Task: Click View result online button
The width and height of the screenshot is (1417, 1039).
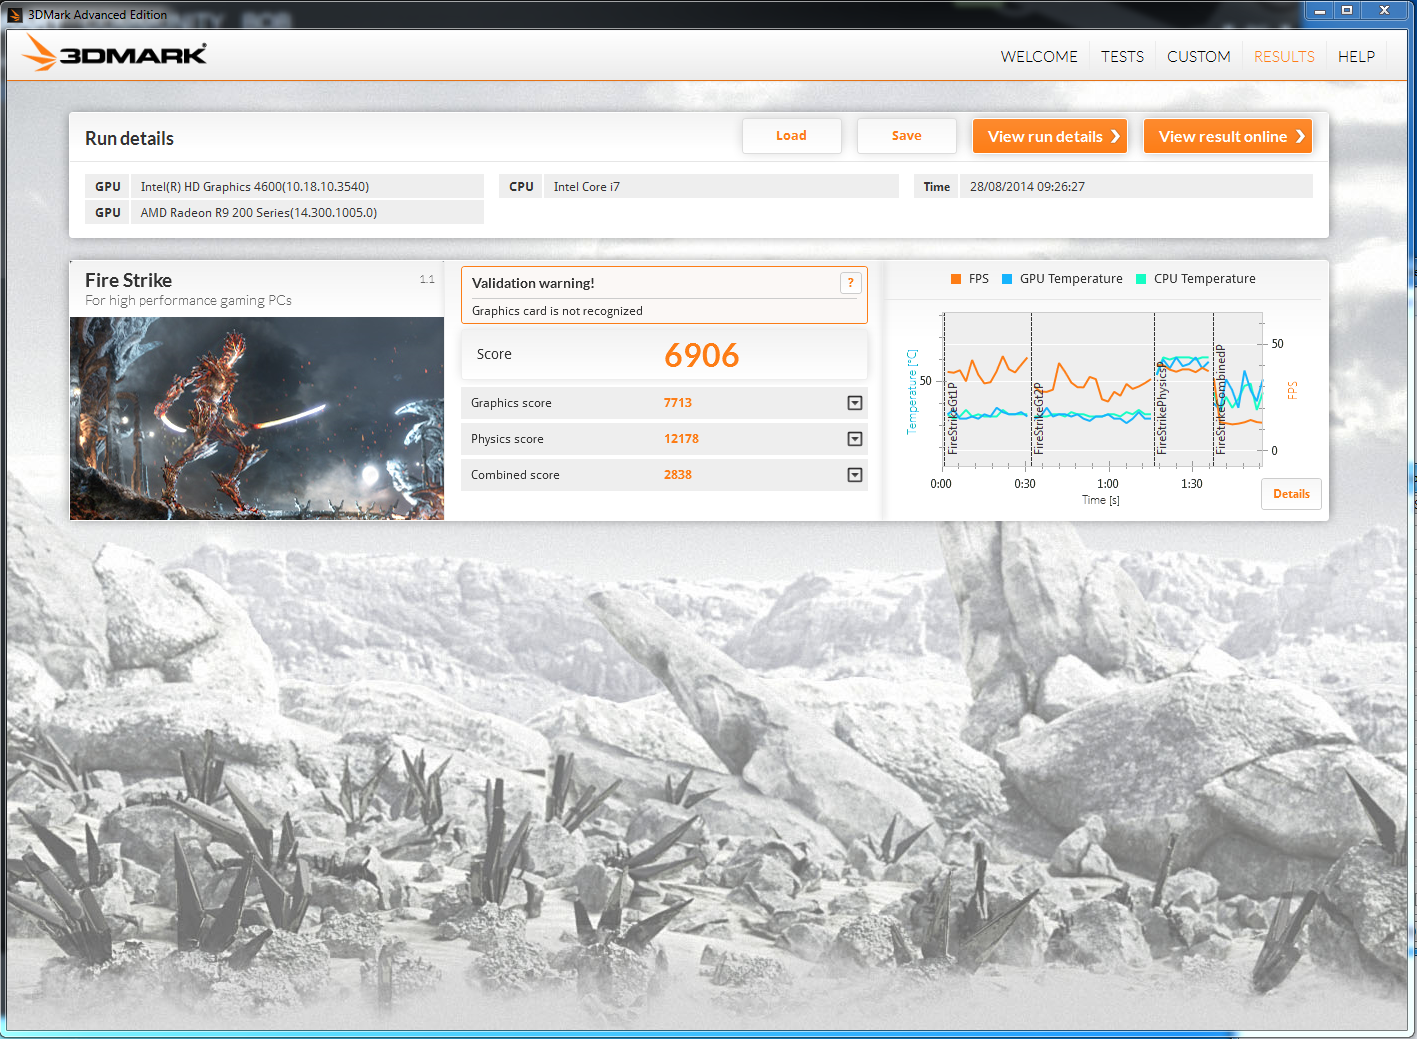Action: coord(1228,136)
